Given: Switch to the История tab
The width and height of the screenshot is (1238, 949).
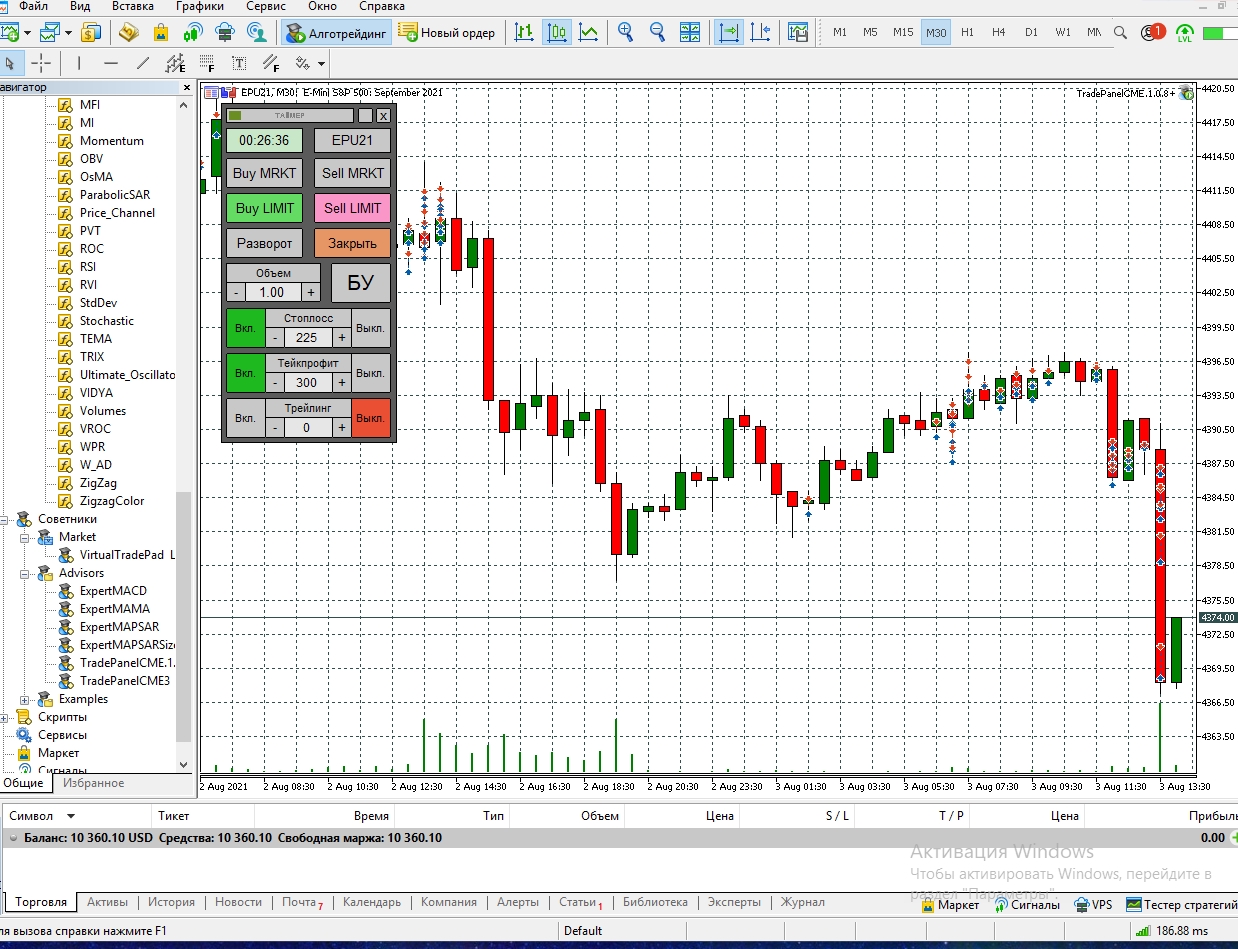Looking at the screenshot, I should [x=172, y=902].
